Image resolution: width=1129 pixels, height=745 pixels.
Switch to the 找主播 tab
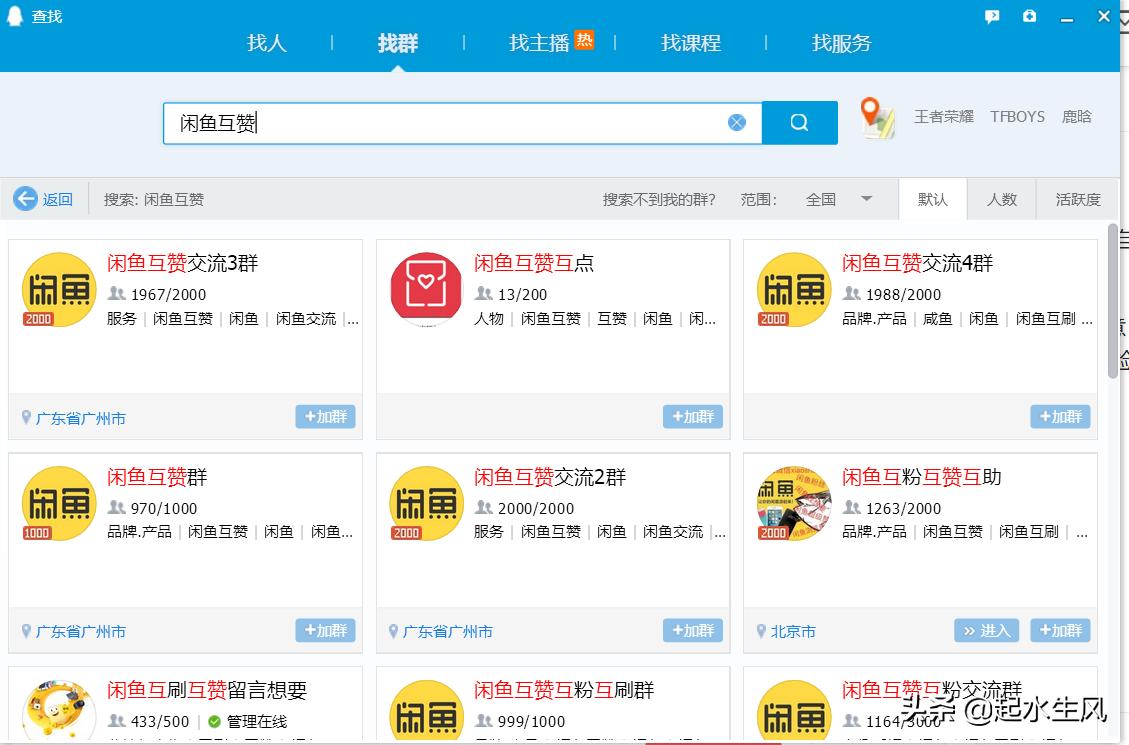539,43
